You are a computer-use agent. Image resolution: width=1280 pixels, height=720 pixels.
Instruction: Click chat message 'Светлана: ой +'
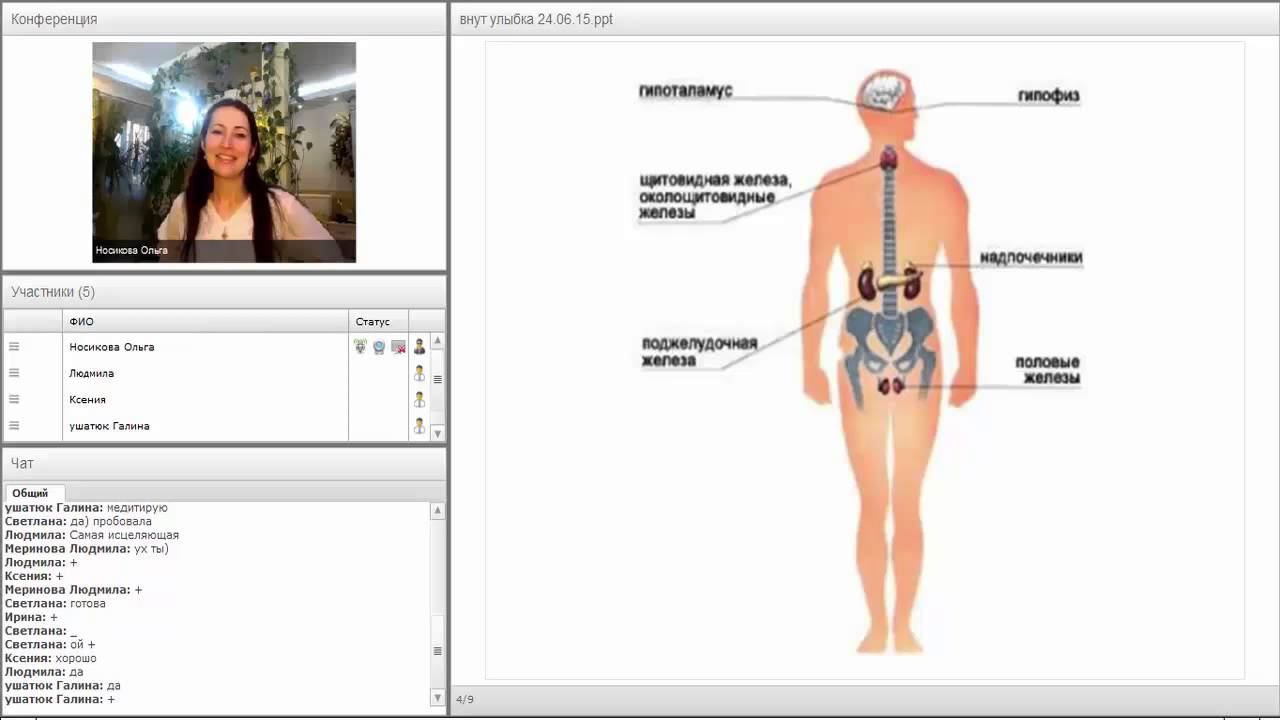point(50,645)
